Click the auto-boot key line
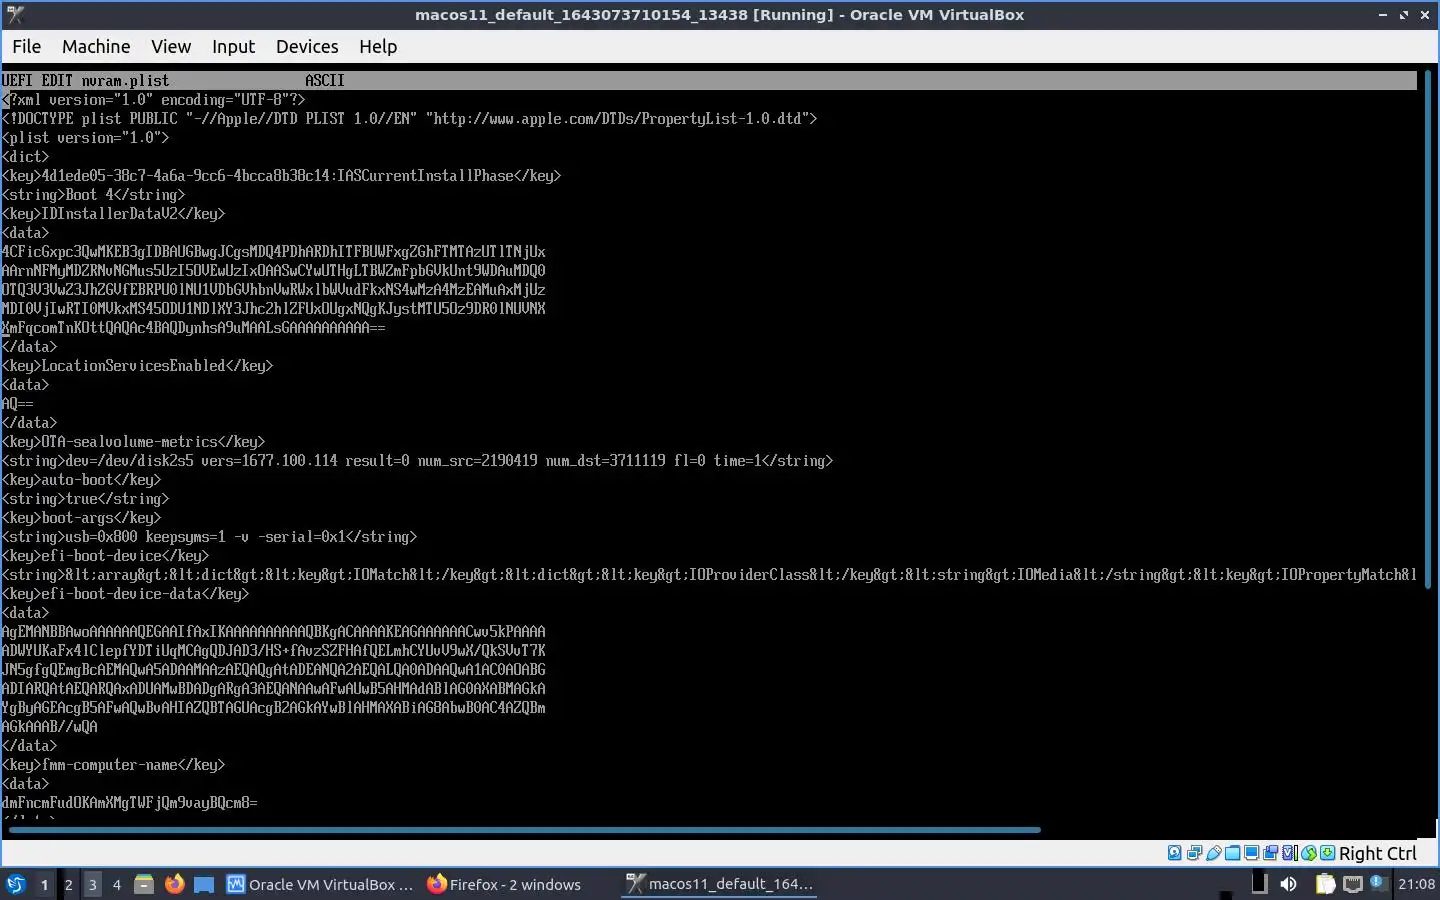This screenshot has width=1440, height=900. pos(81,479)
